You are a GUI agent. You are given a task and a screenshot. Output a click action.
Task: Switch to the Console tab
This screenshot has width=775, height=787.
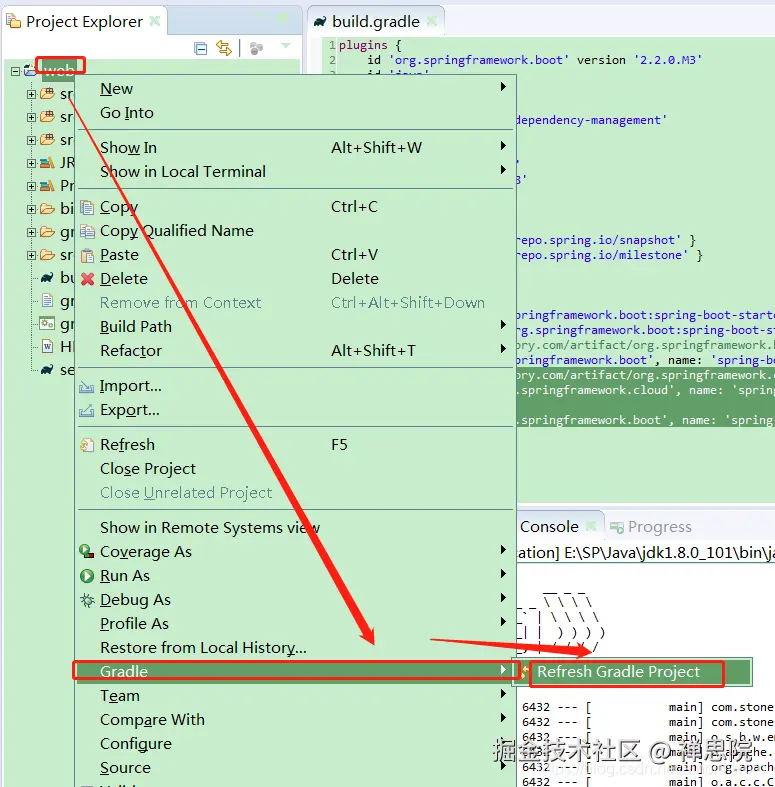point(549,527)
